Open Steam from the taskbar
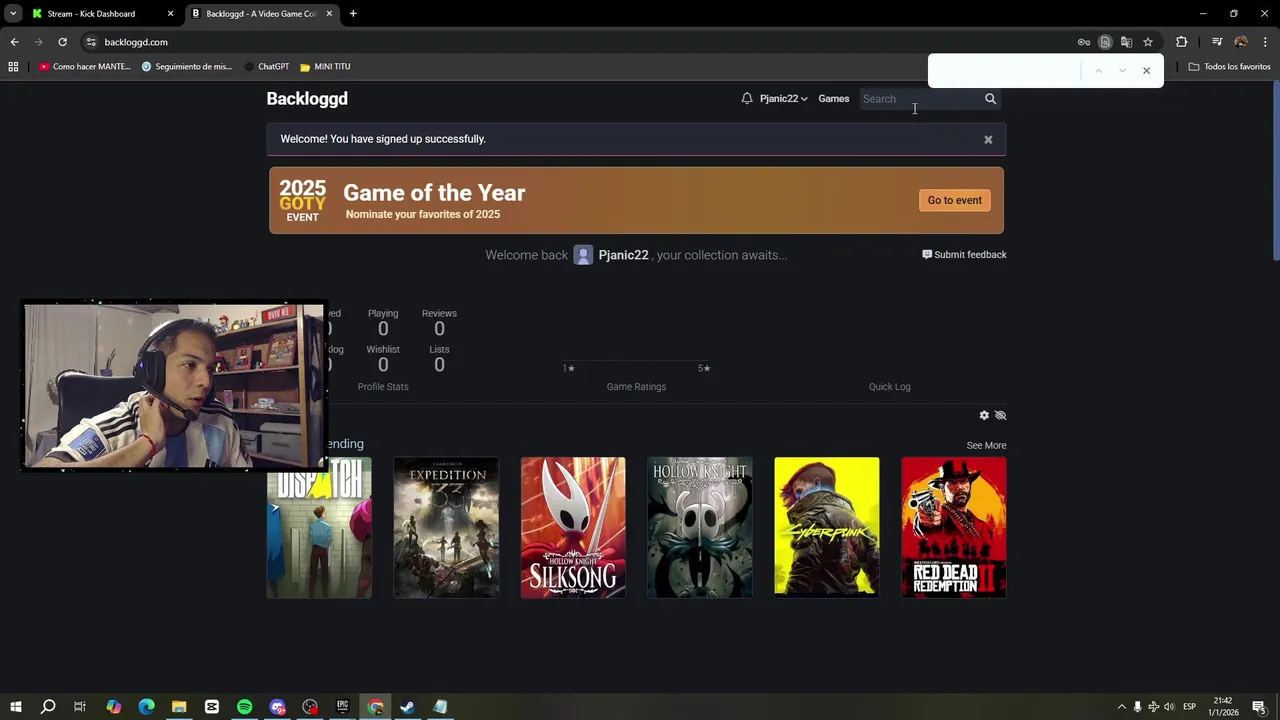This screenshot has height=720, width=1280. (x=407, y=707)
